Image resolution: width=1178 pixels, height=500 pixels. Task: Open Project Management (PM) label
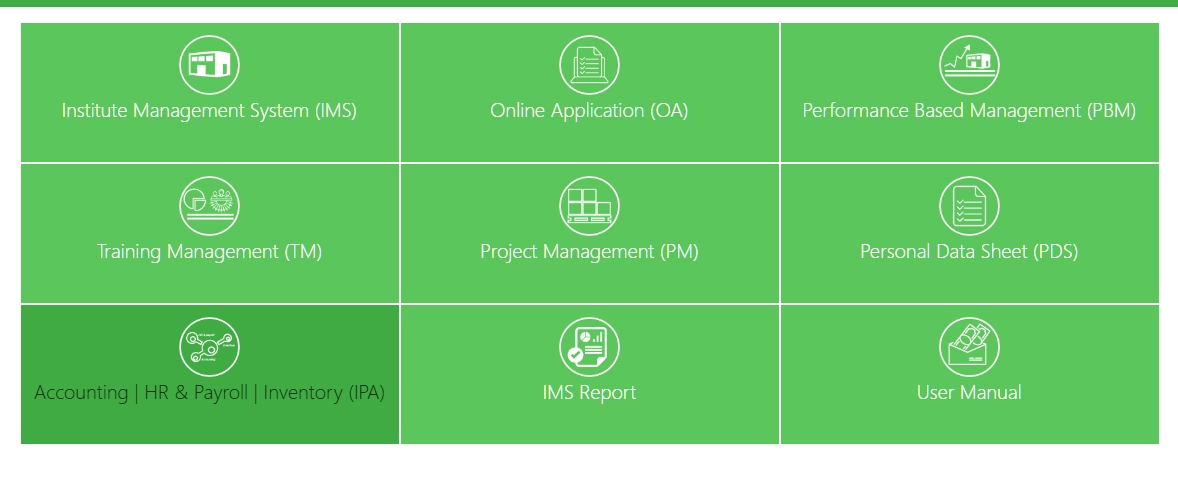[x=590, y=252]
